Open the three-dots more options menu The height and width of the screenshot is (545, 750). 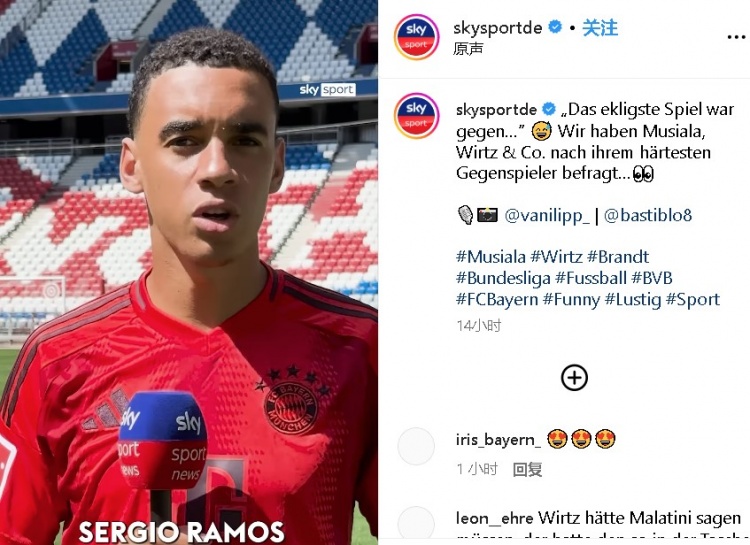click(x=736, y=37)
